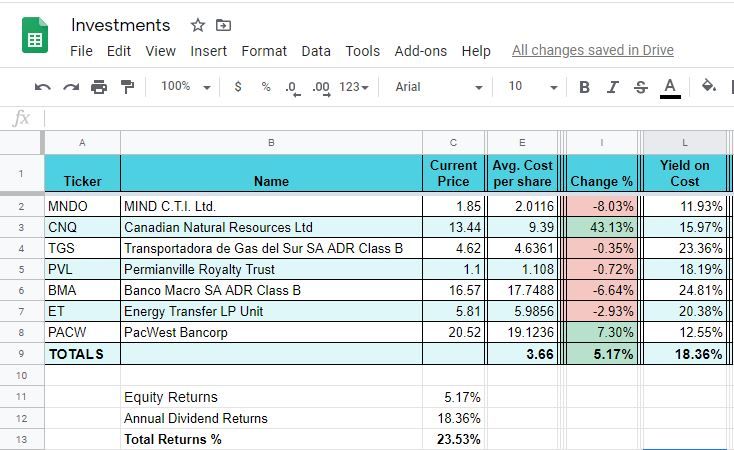This screenshot has width=734, height=450.
Task: Open the Help menu
Action: point(476,51)
